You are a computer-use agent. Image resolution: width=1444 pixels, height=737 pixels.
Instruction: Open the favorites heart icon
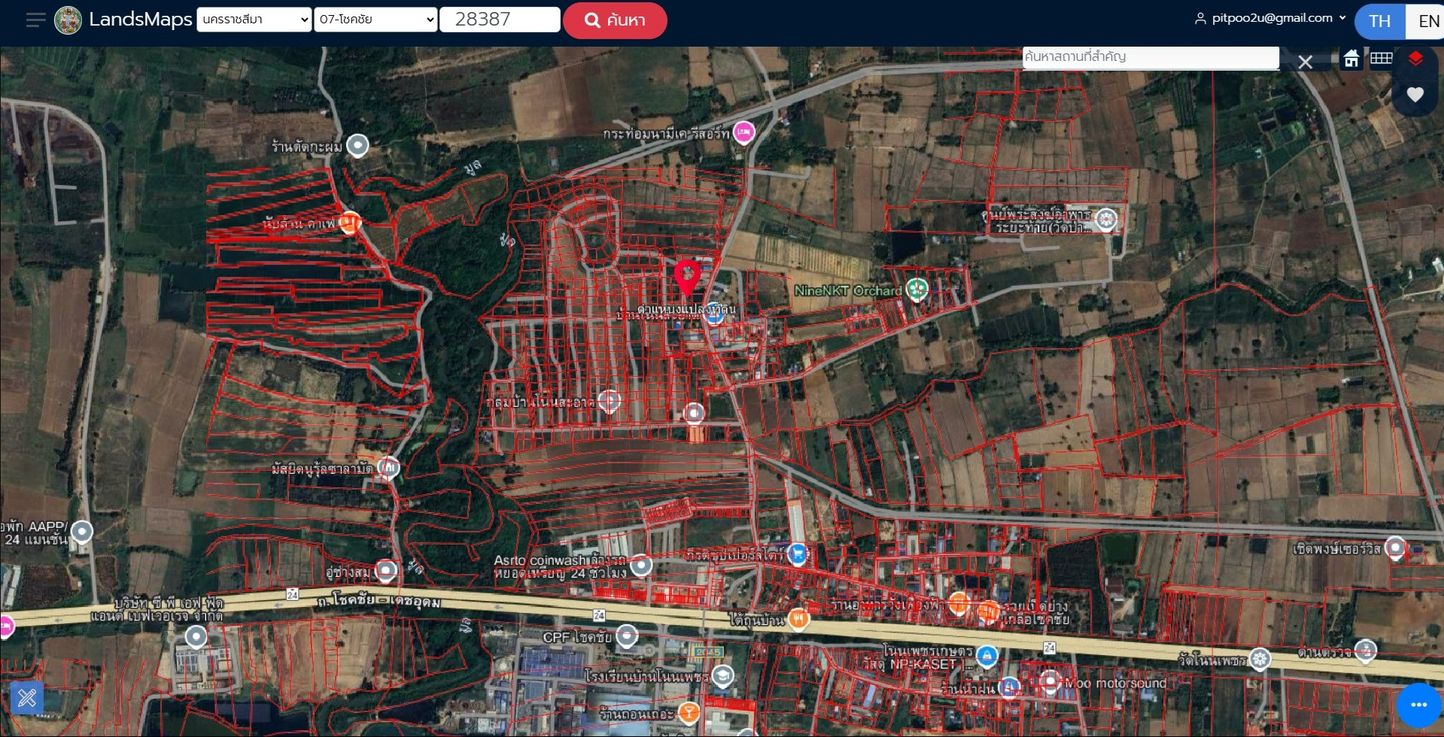tap(1415, 95)
